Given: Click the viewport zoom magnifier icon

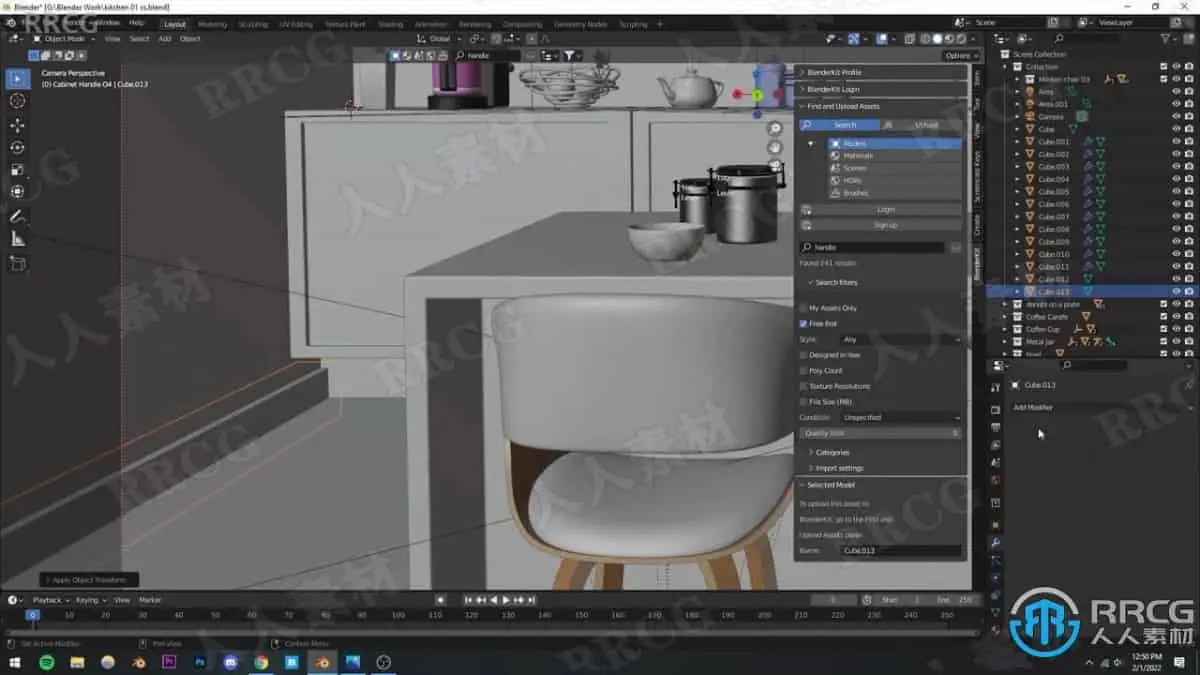Looking at the screenshot, I should point(776,128).
